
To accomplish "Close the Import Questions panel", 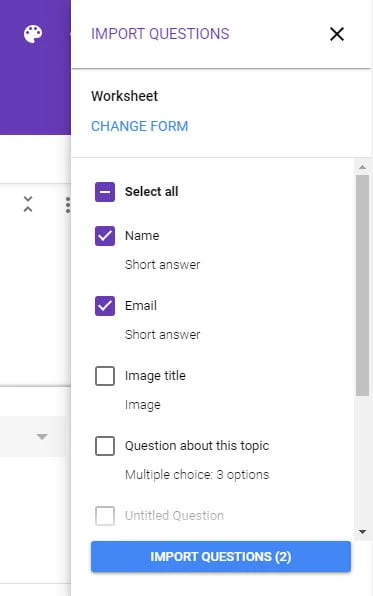I will pos(337,34).
